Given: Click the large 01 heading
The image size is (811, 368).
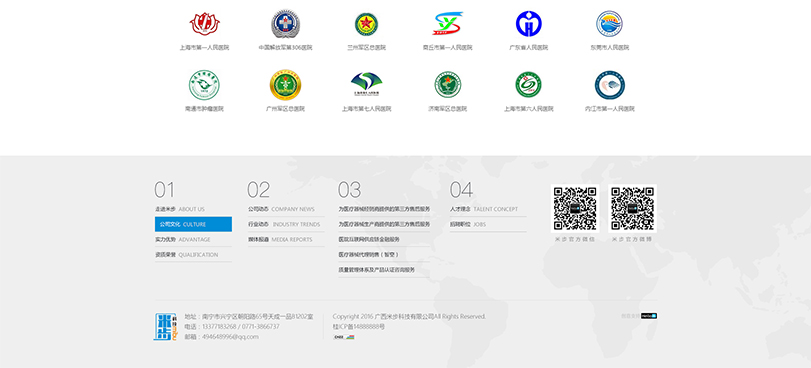Looking at the screenshot, I should point(164,190).
